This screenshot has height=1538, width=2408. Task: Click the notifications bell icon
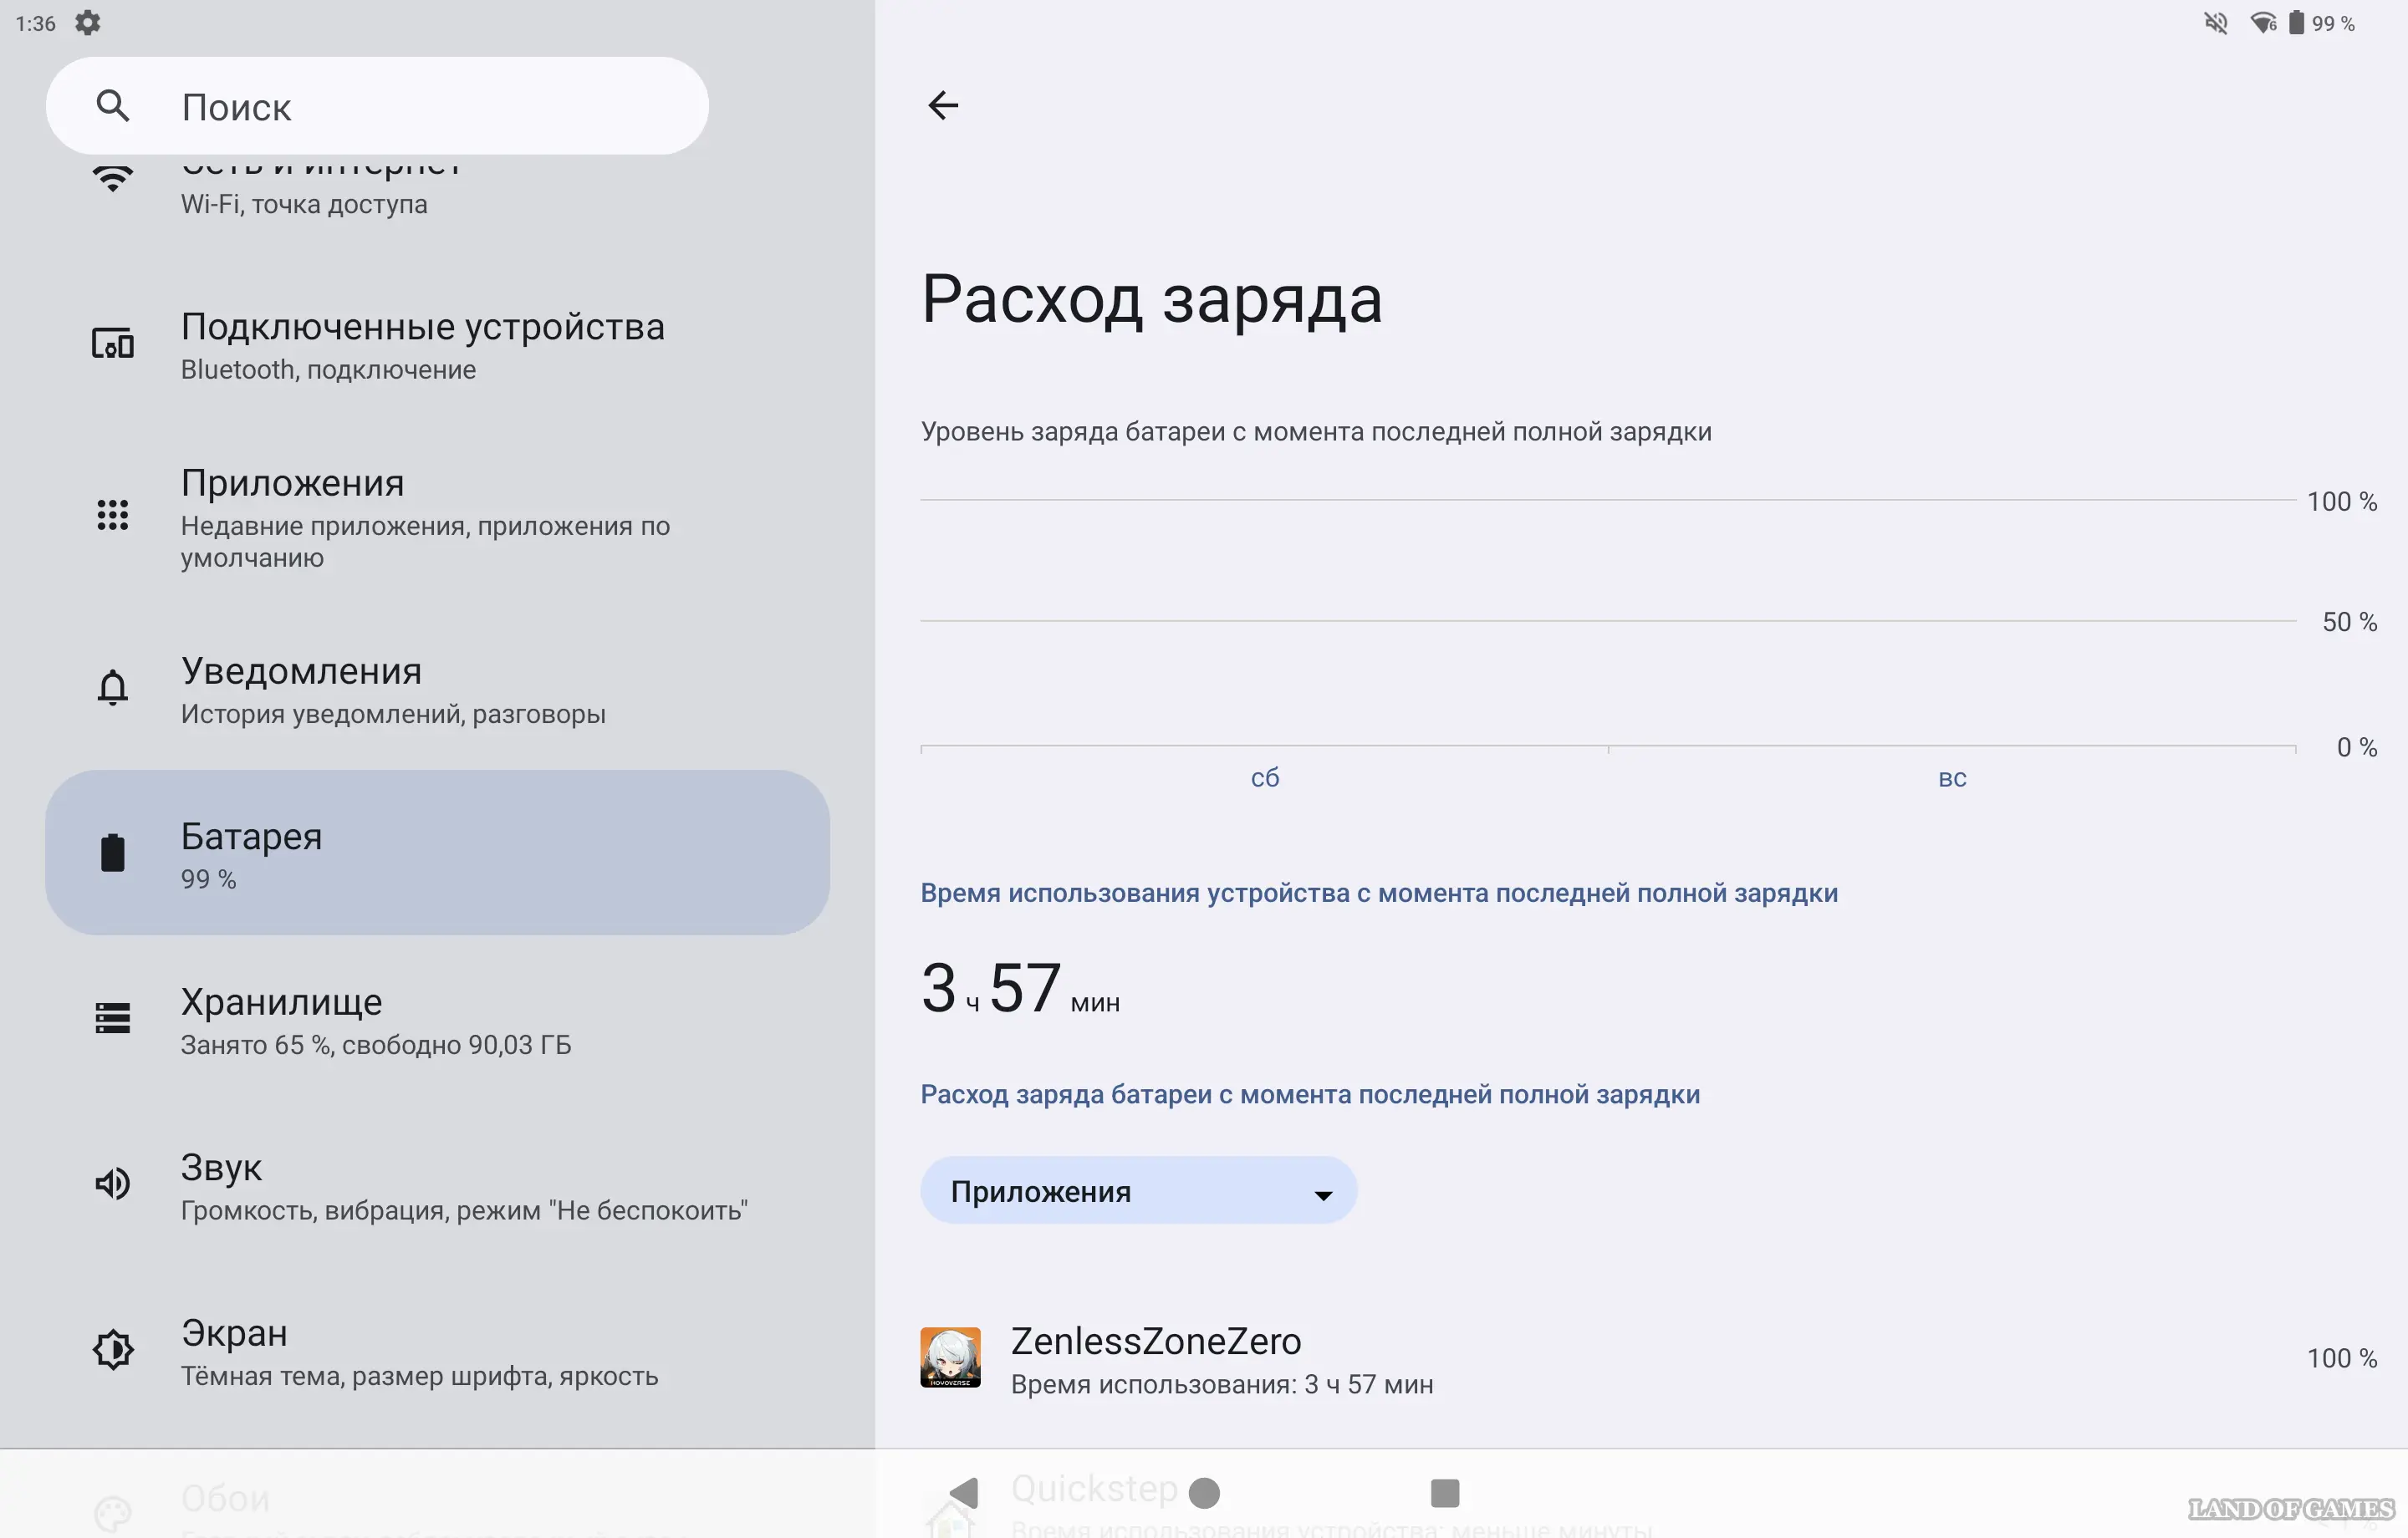(x=113, y=688)
